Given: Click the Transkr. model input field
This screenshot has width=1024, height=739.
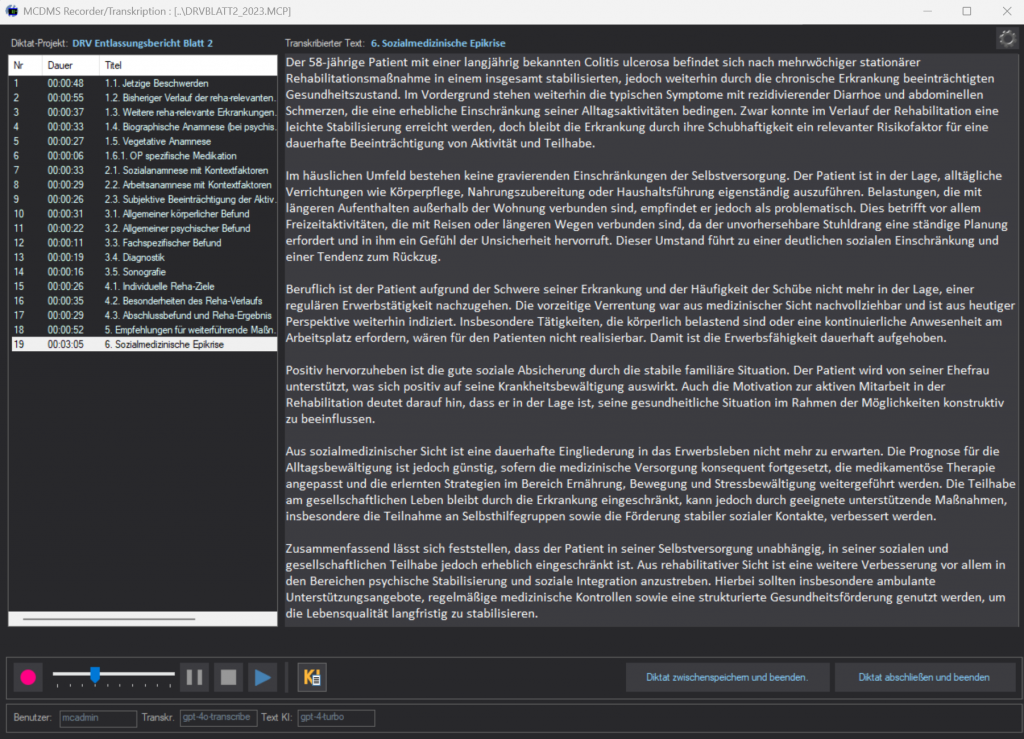Looking at the screenshot, I should 217,717.
